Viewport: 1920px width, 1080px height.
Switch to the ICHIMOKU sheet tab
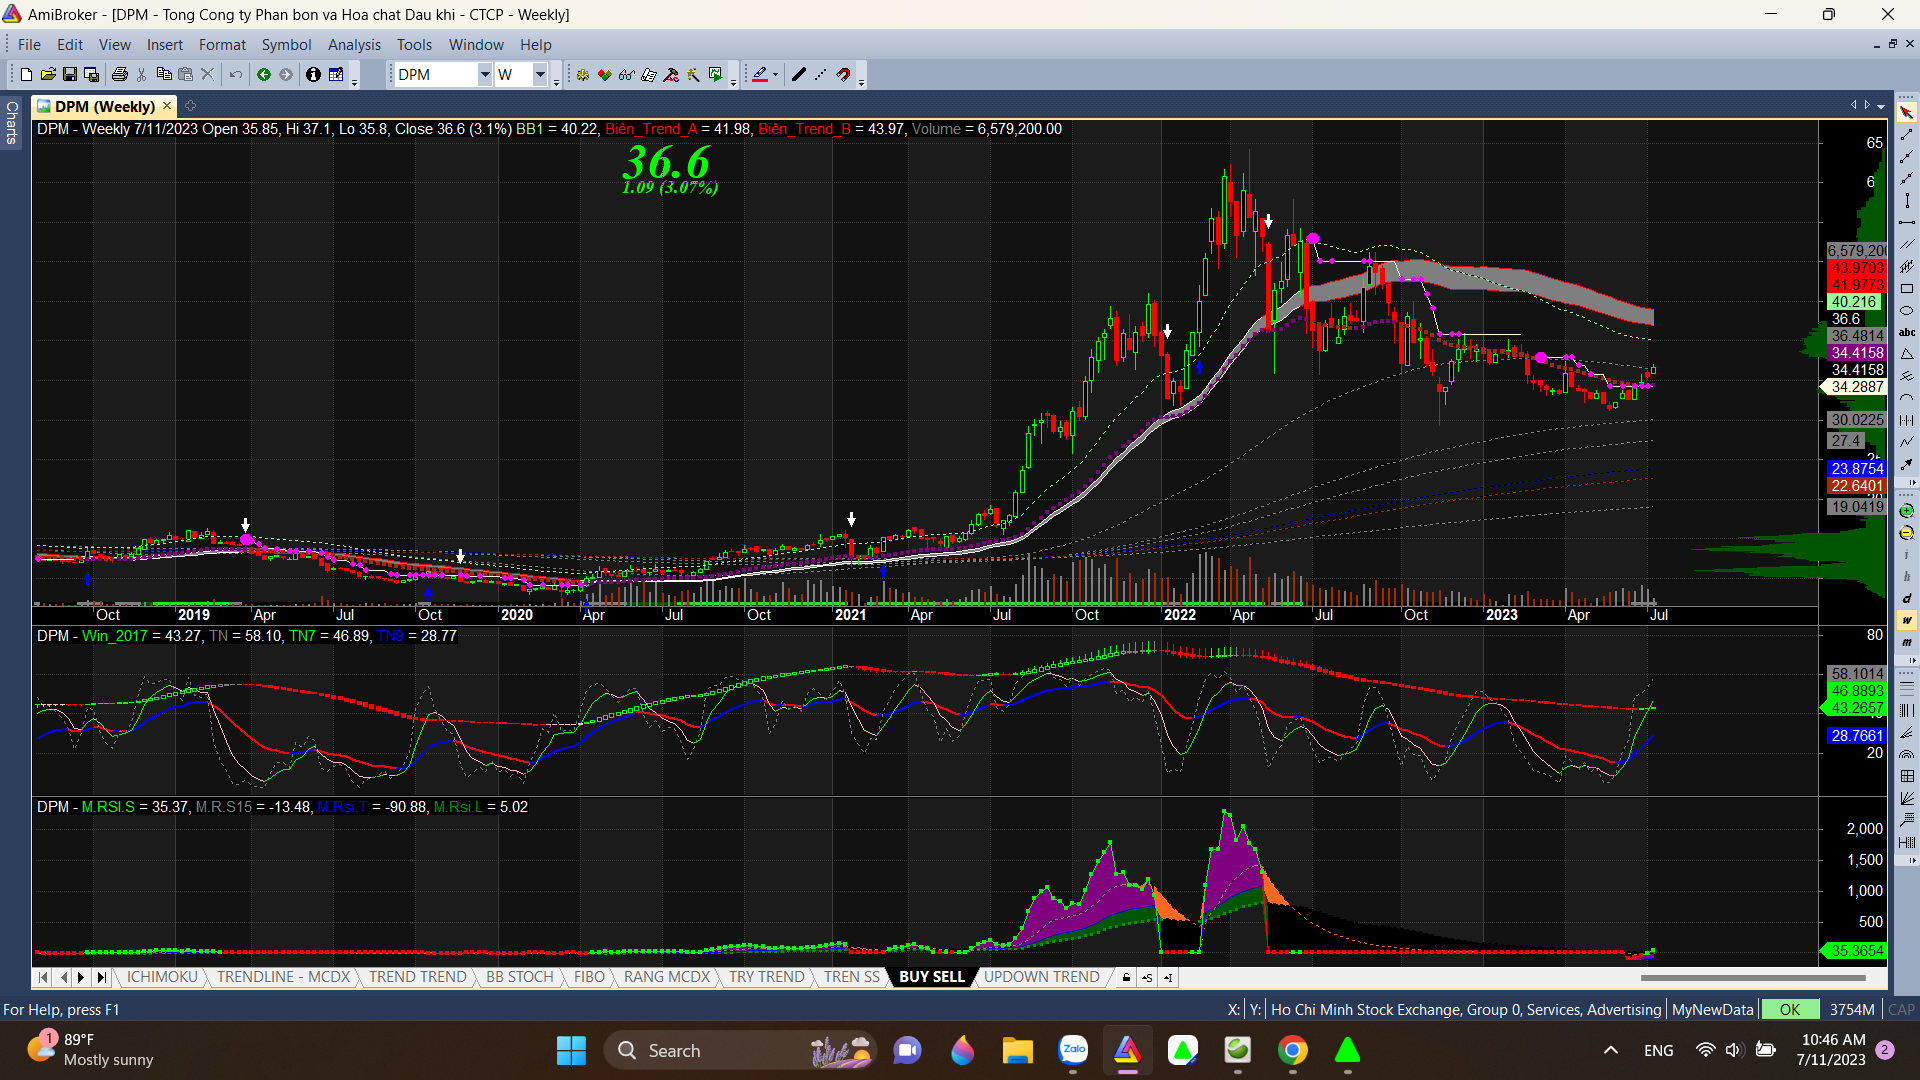coord(162,977)
